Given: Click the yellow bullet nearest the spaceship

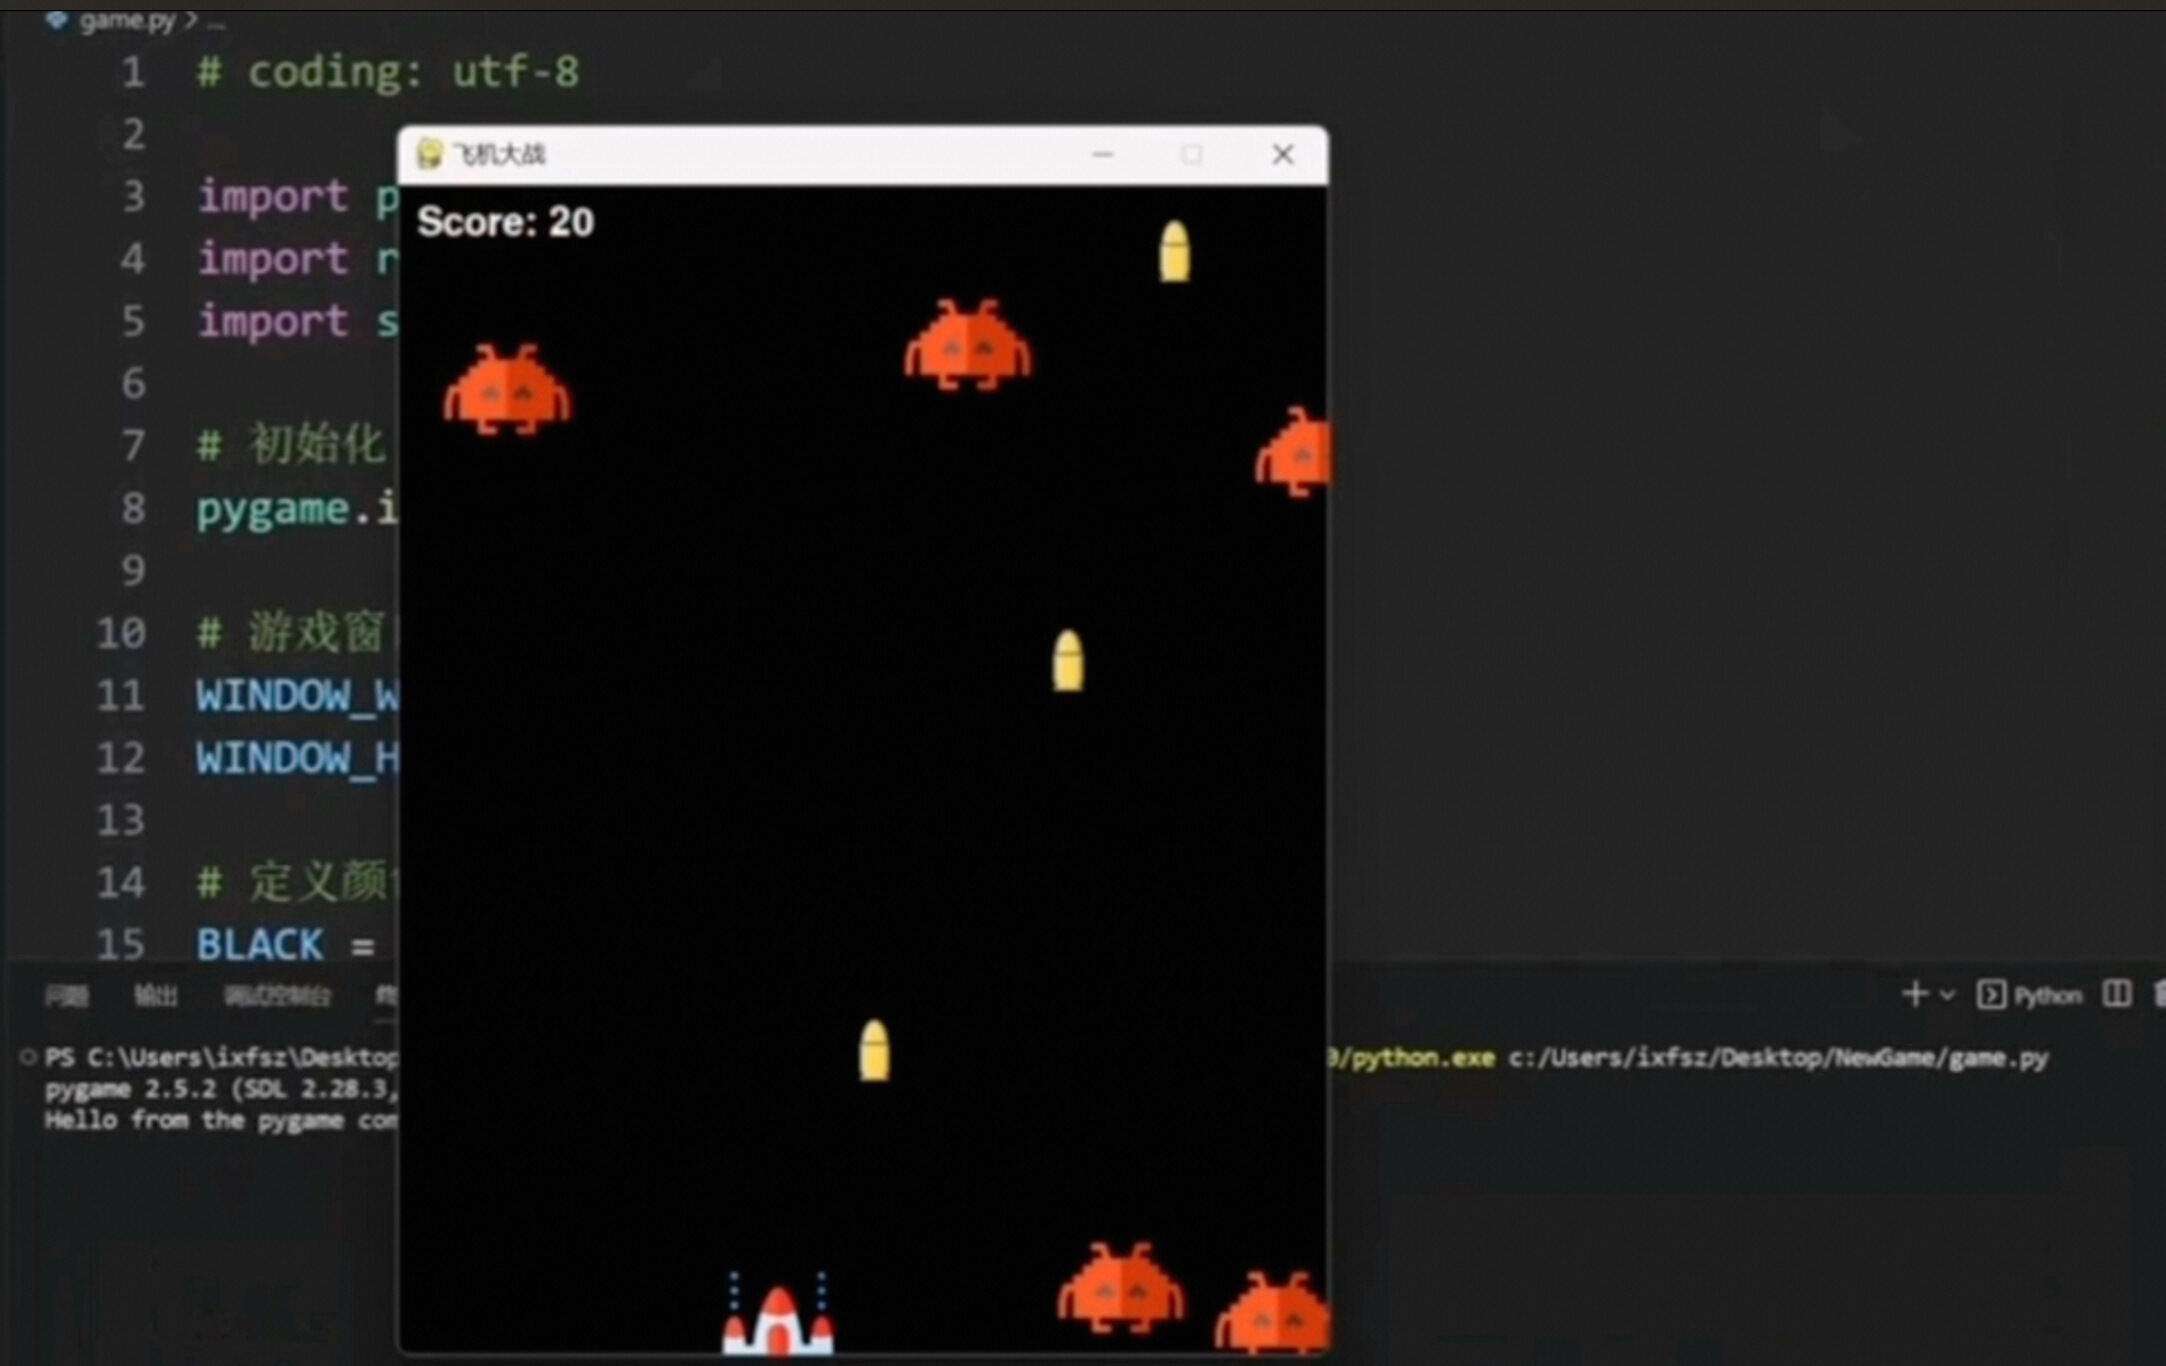Looking at the screenshot, I should pyautogui.click(x=874, y=1050).
